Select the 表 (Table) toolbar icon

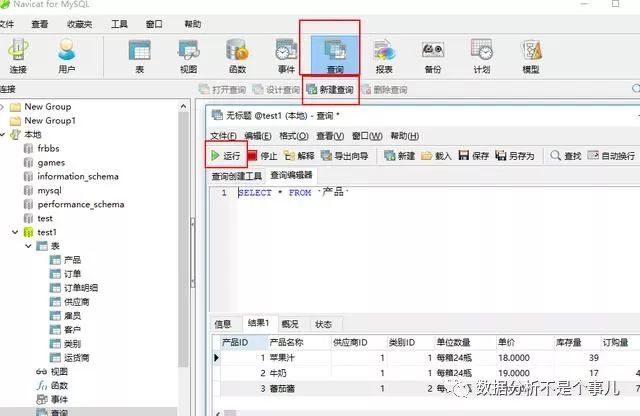[139, 54]
